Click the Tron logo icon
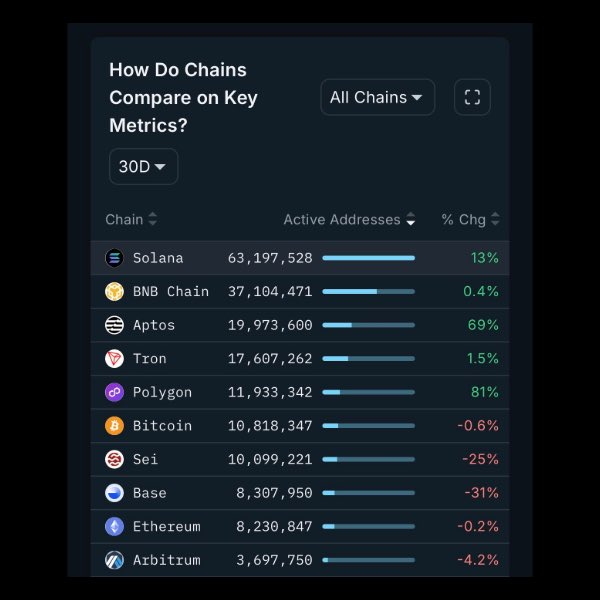600x600 pixels. 114,359
